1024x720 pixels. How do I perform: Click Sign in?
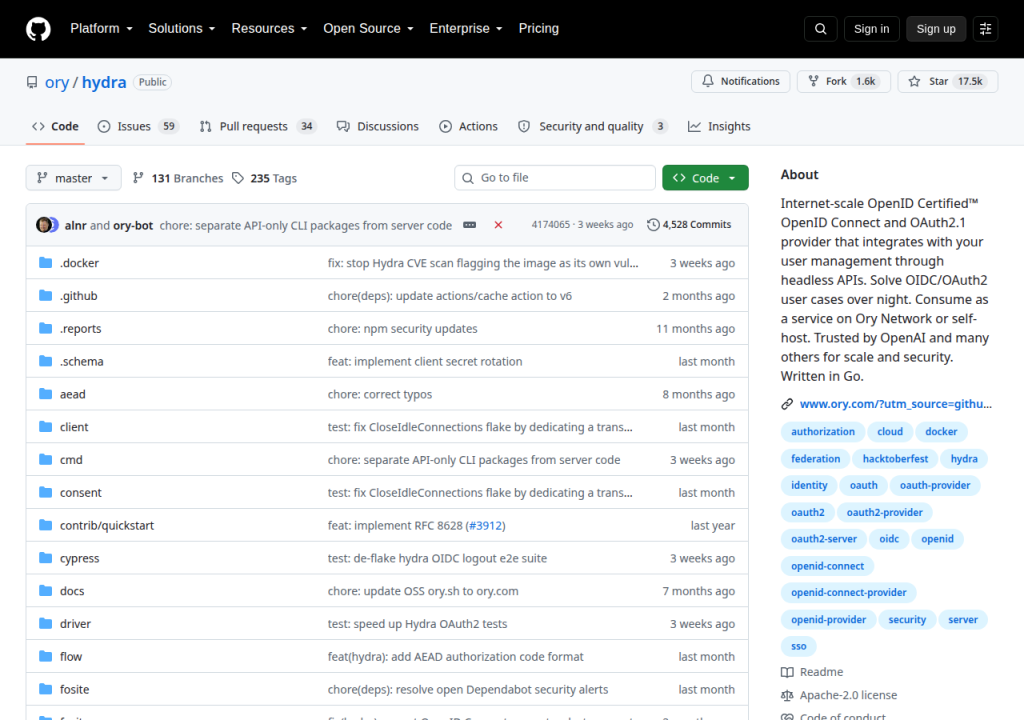click(871, 29)
